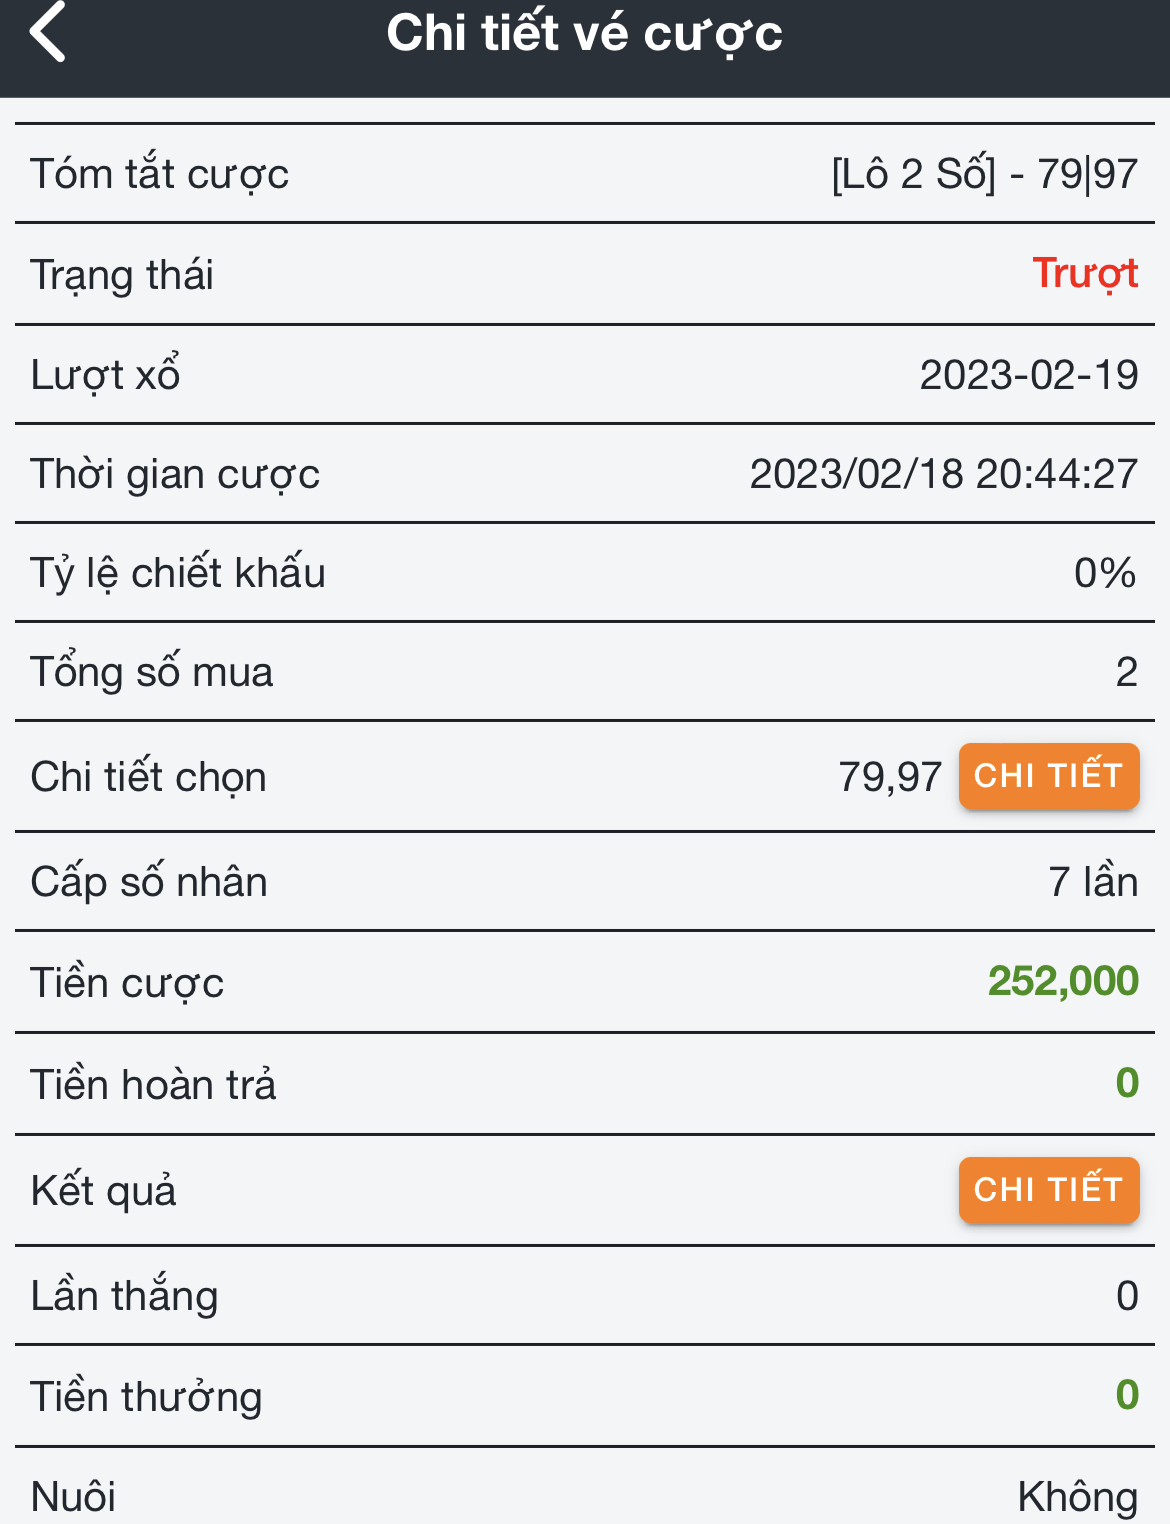Viewport: 1170px width, 1524px height.
Task: Select the bet time 2023/02/18 20:44:27
Action: [x=943, y=474]
